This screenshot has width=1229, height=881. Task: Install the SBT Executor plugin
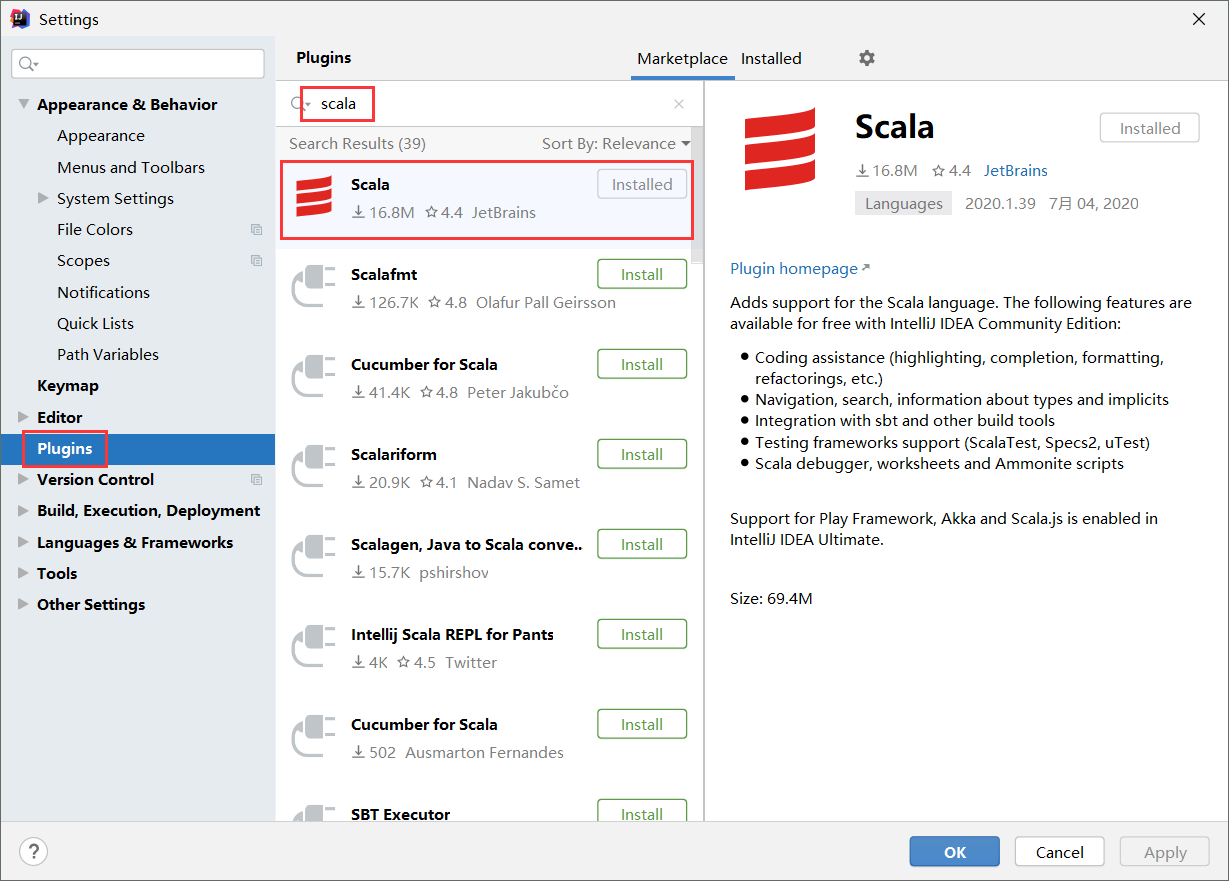click(x=642, y=811)
